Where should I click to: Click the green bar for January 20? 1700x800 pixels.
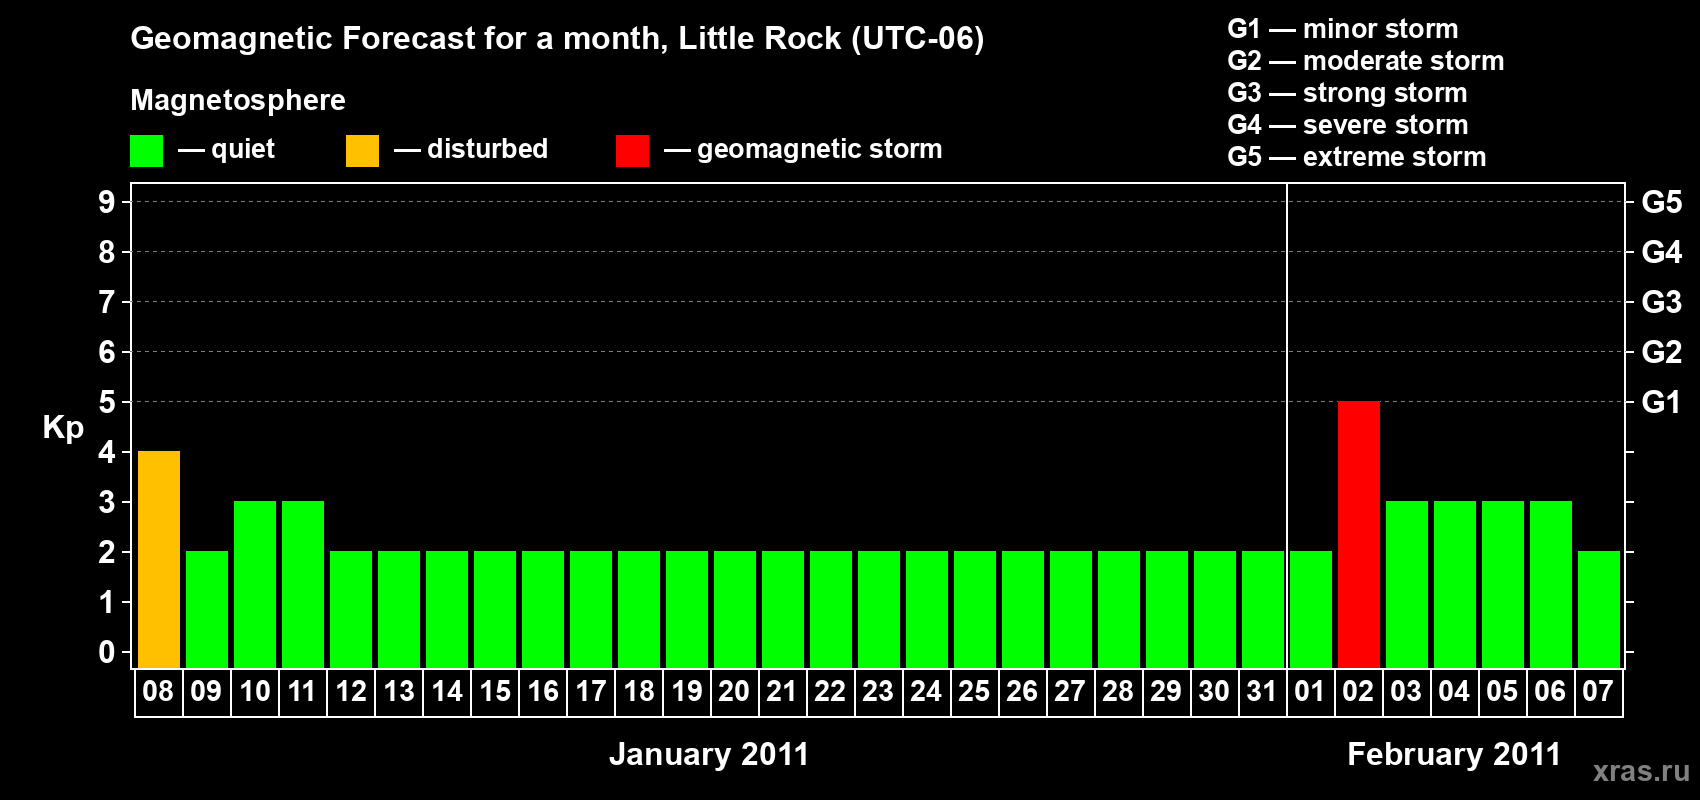coord(735,610)
